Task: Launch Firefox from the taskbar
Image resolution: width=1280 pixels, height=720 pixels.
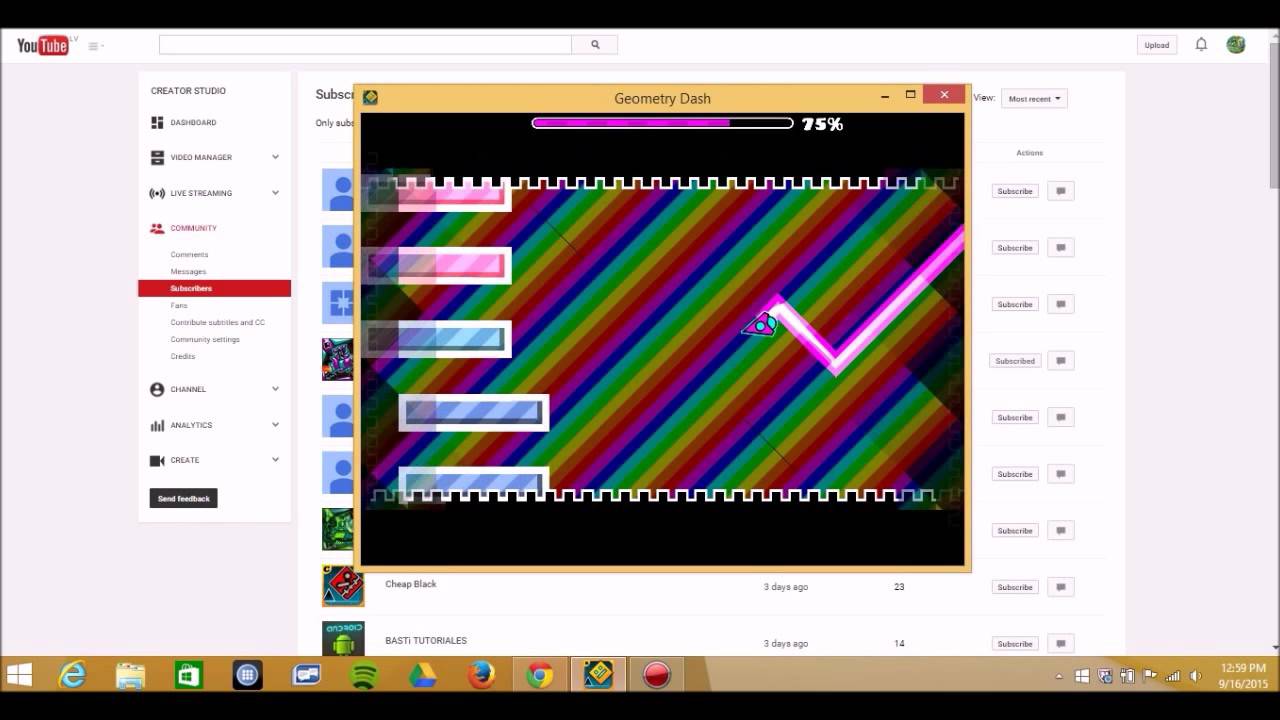Action: pos(481,676)
